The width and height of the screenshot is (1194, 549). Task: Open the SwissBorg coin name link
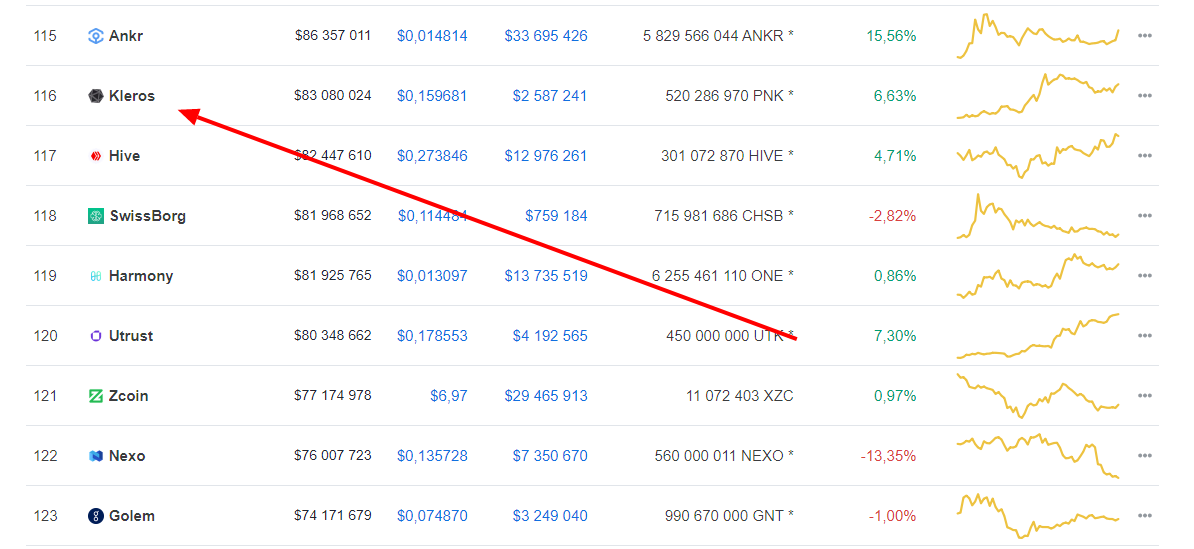pos(147,216)
